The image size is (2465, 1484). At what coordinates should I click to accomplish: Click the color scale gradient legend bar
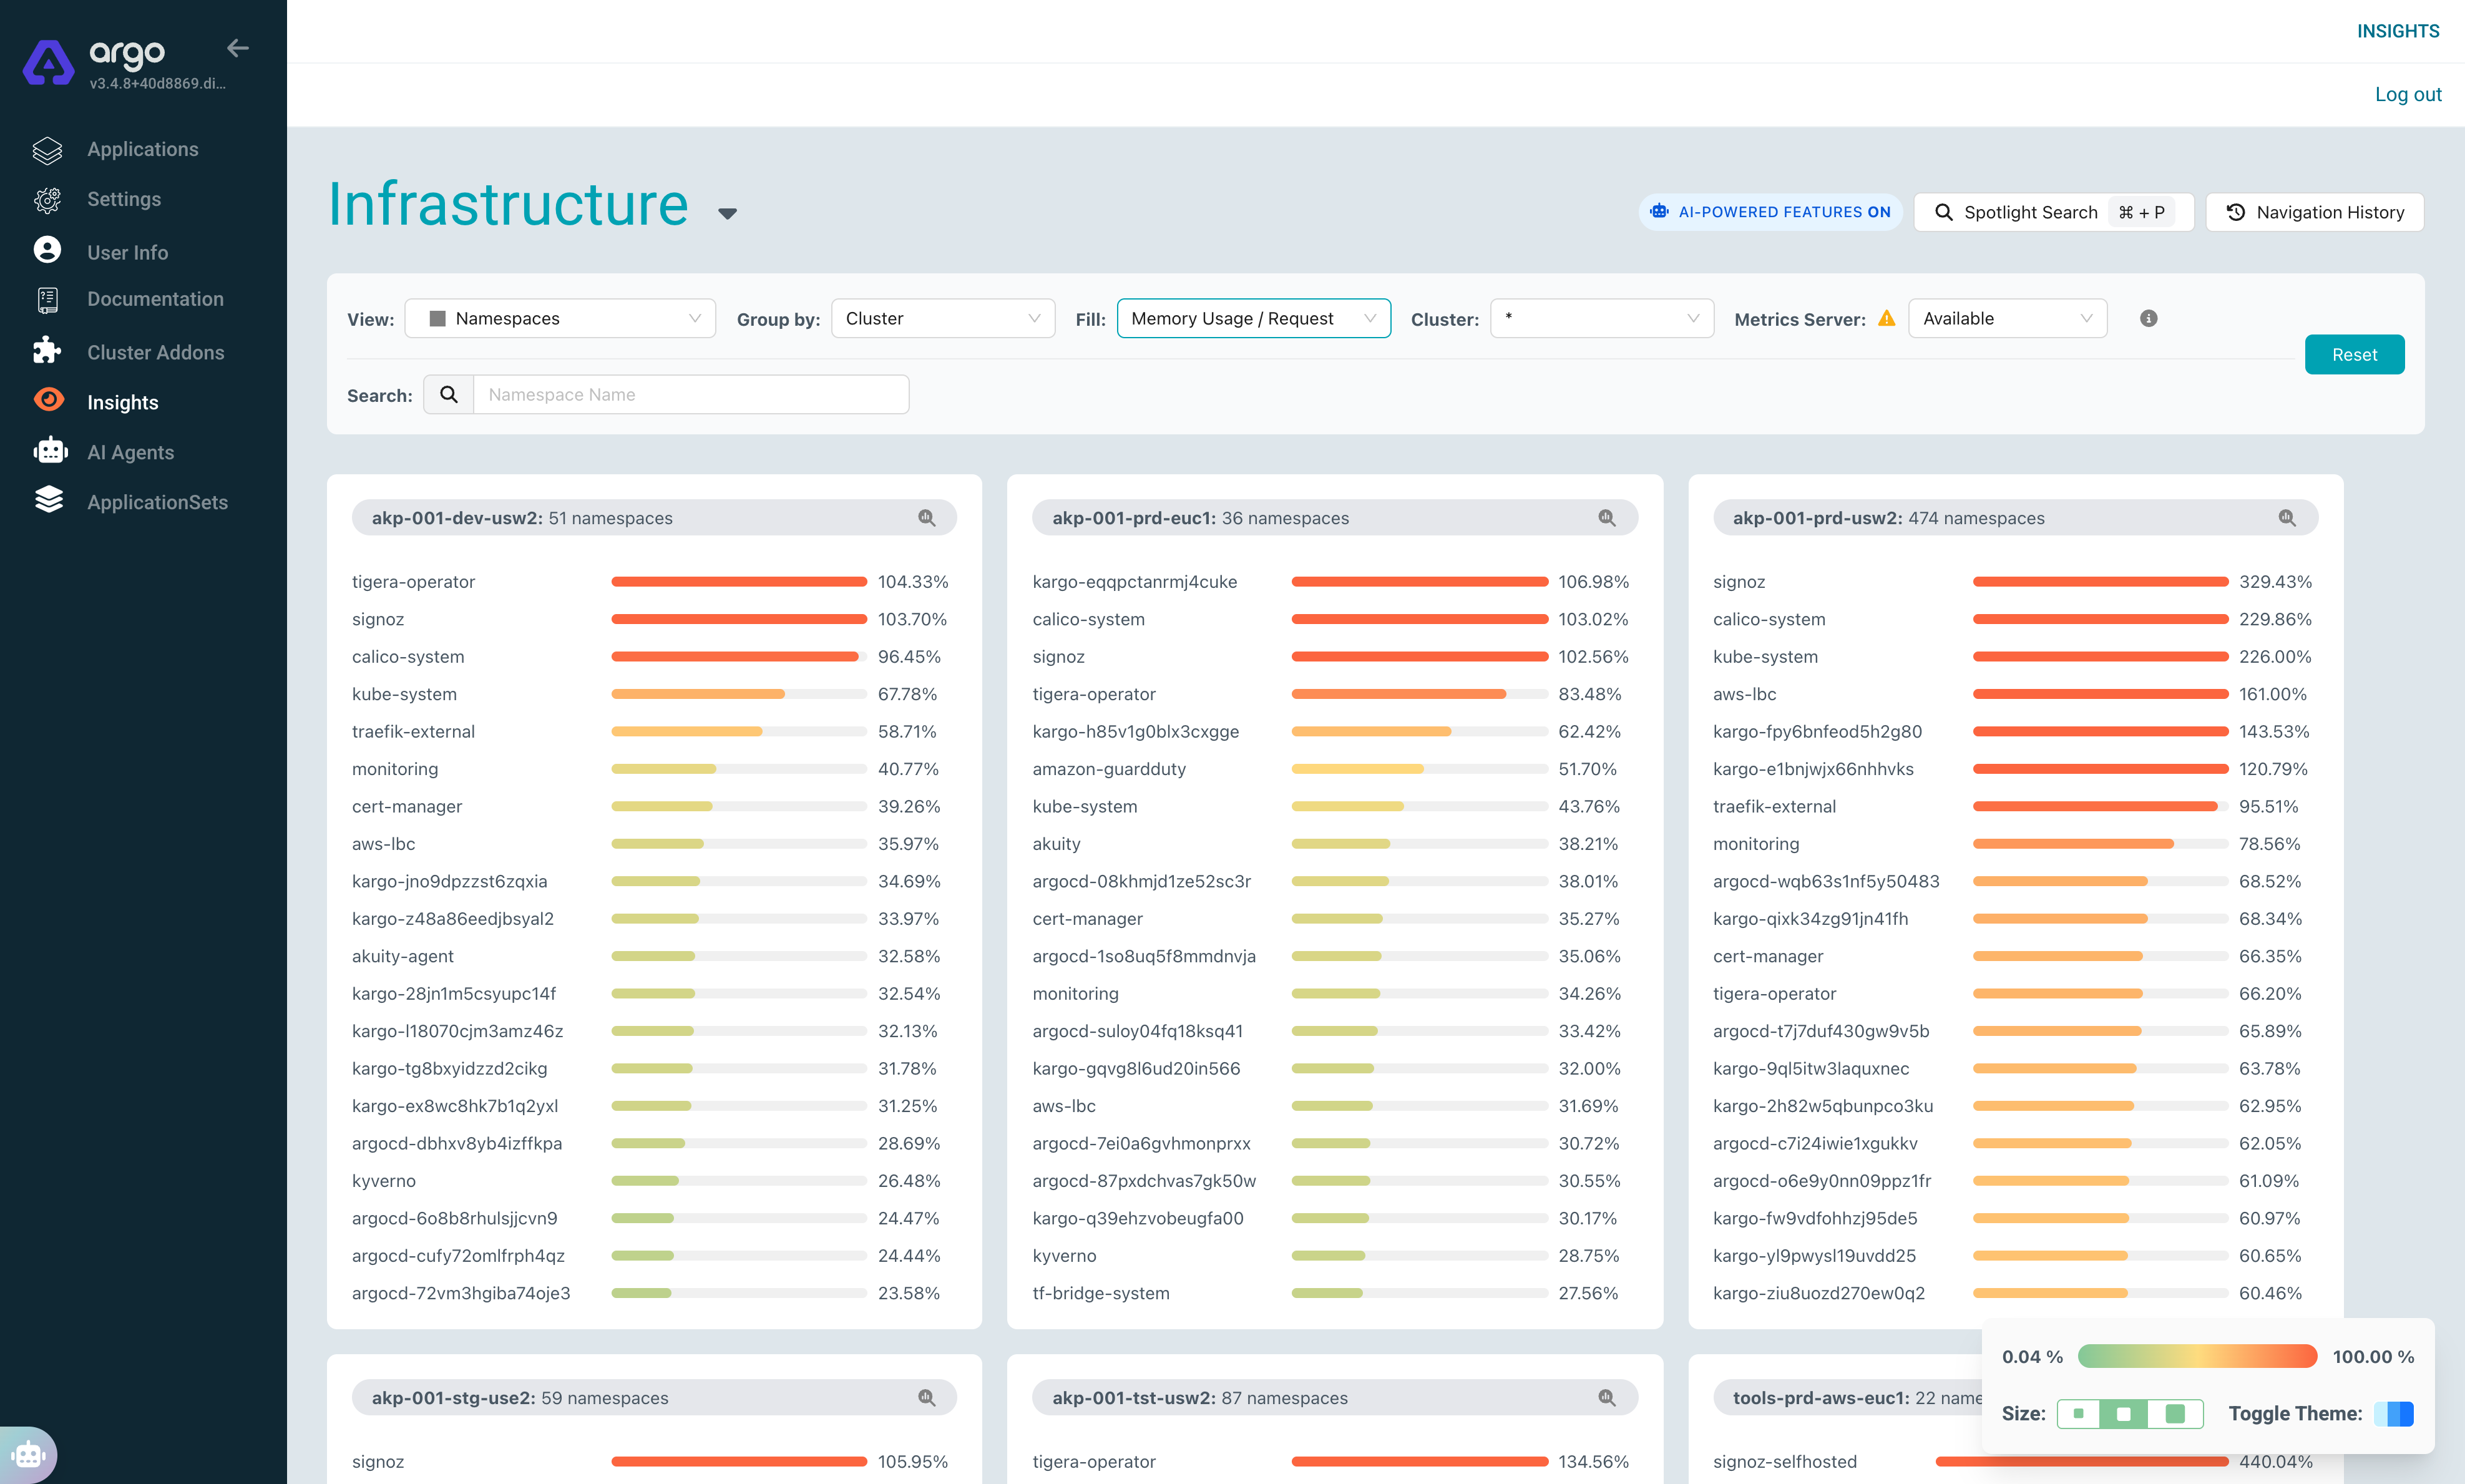[2197, 1356]
